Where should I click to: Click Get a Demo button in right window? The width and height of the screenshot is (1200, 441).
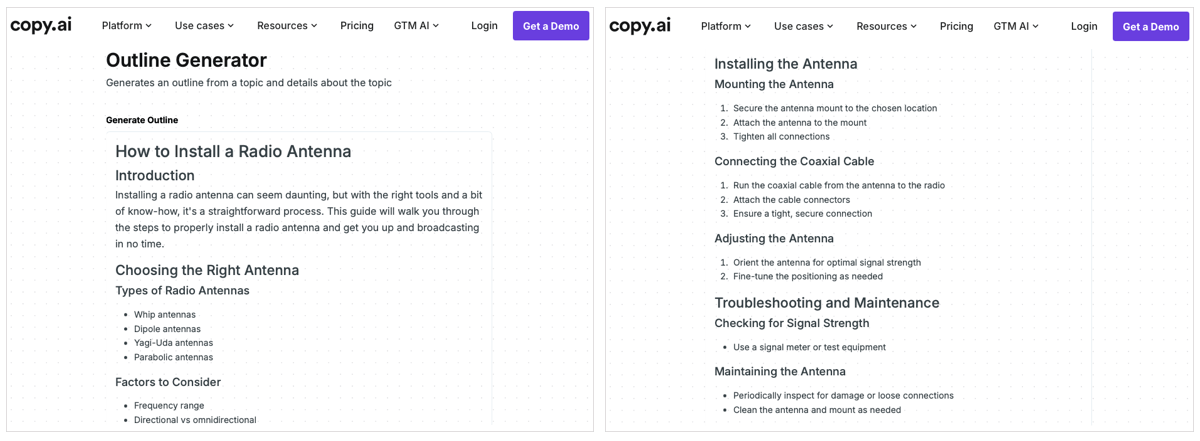pyautogui.click(x=1151, y=26)
